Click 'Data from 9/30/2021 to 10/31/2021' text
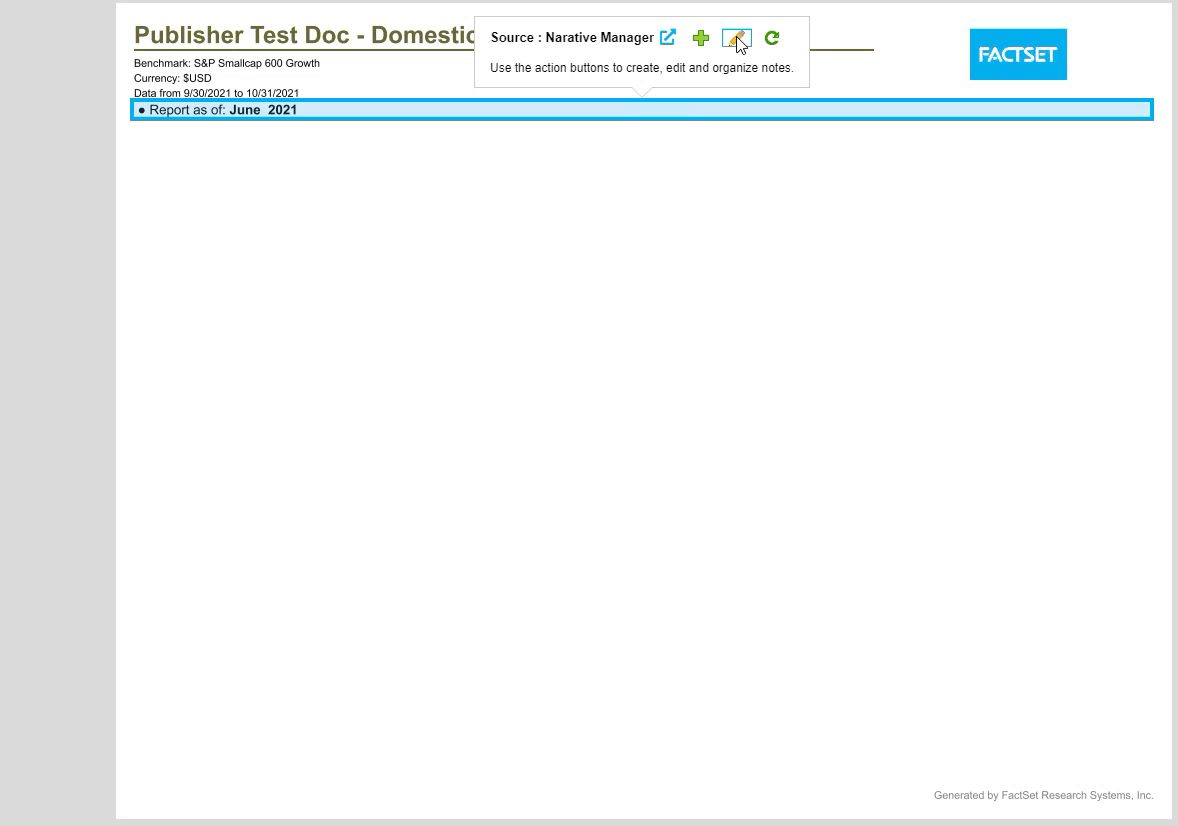1178x826 pixels. 216,93
